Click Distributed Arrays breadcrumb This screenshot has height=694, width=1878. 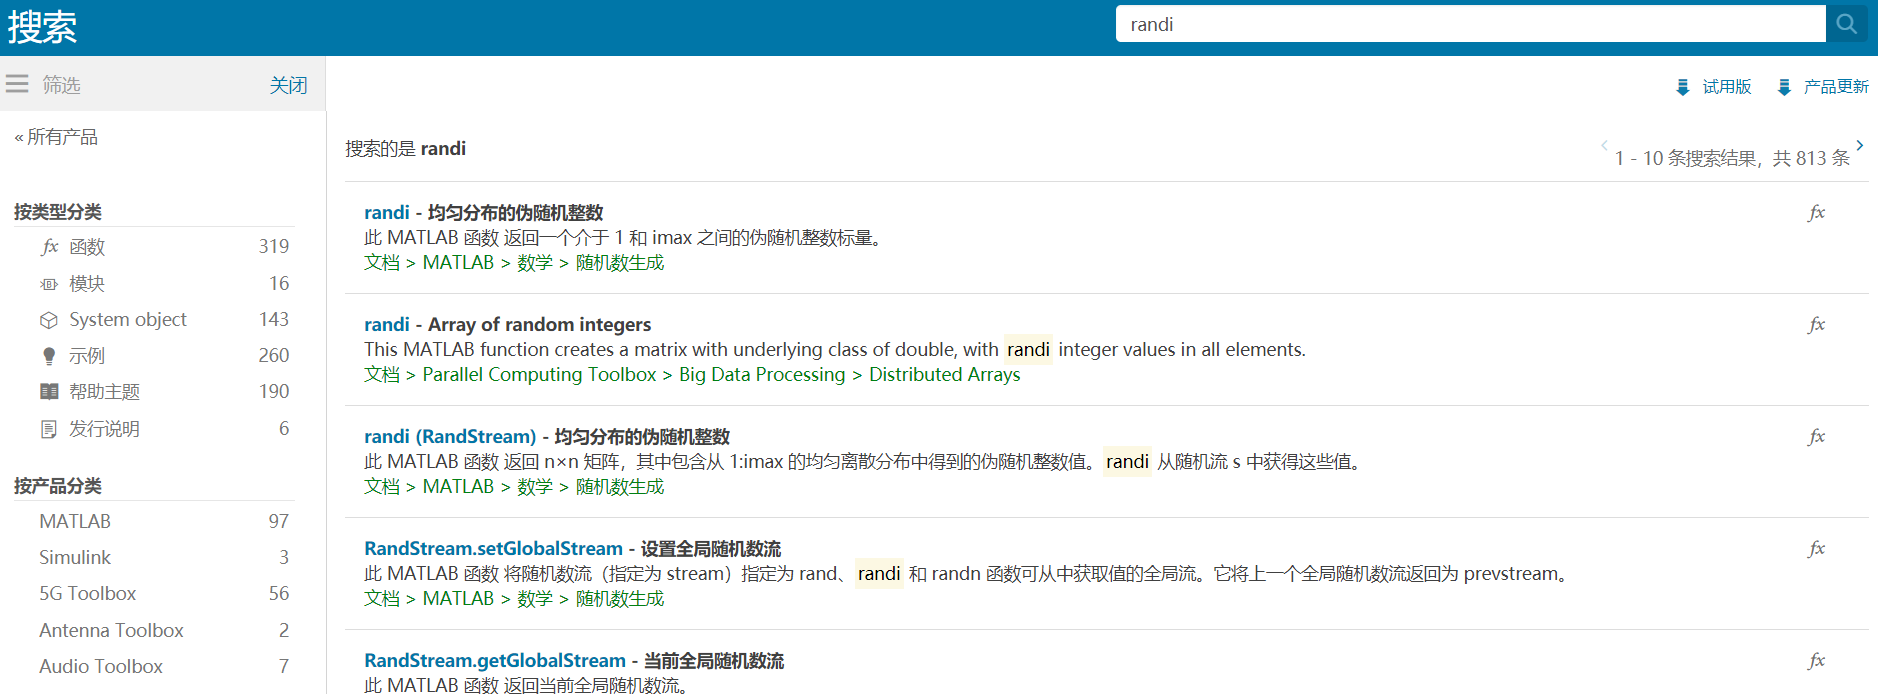coord(944,374)
